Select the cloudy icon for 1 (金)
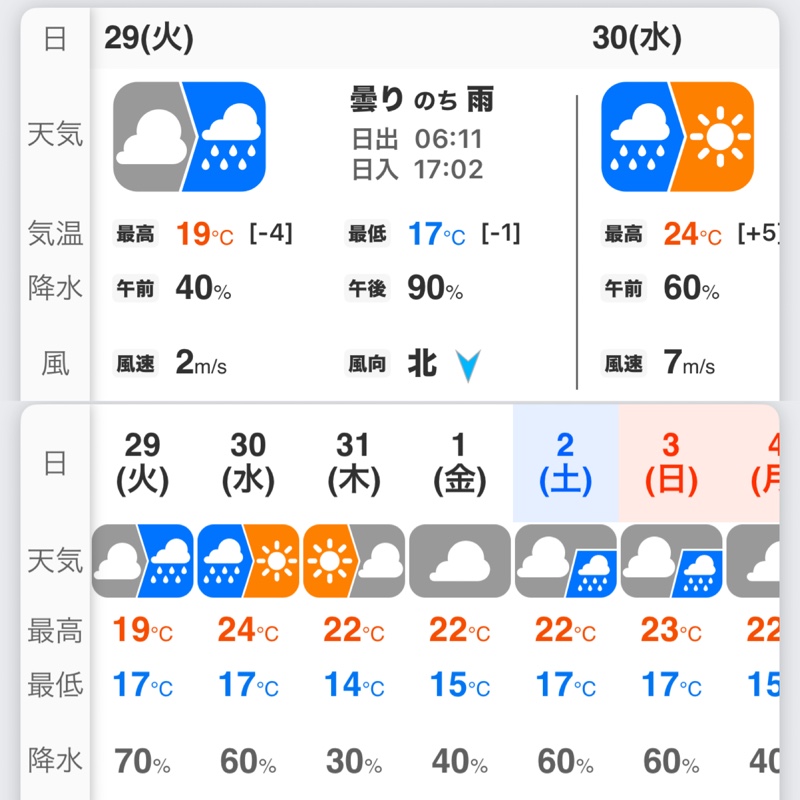The height and width of the screenshot is (800, 800). coord(460,561)
